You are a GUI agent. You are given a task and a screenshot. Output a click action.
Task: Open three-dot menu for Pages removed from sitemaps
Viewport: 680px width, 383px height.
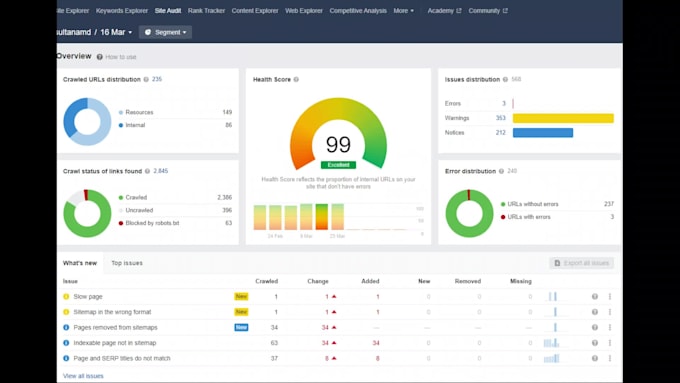point(610,327)
